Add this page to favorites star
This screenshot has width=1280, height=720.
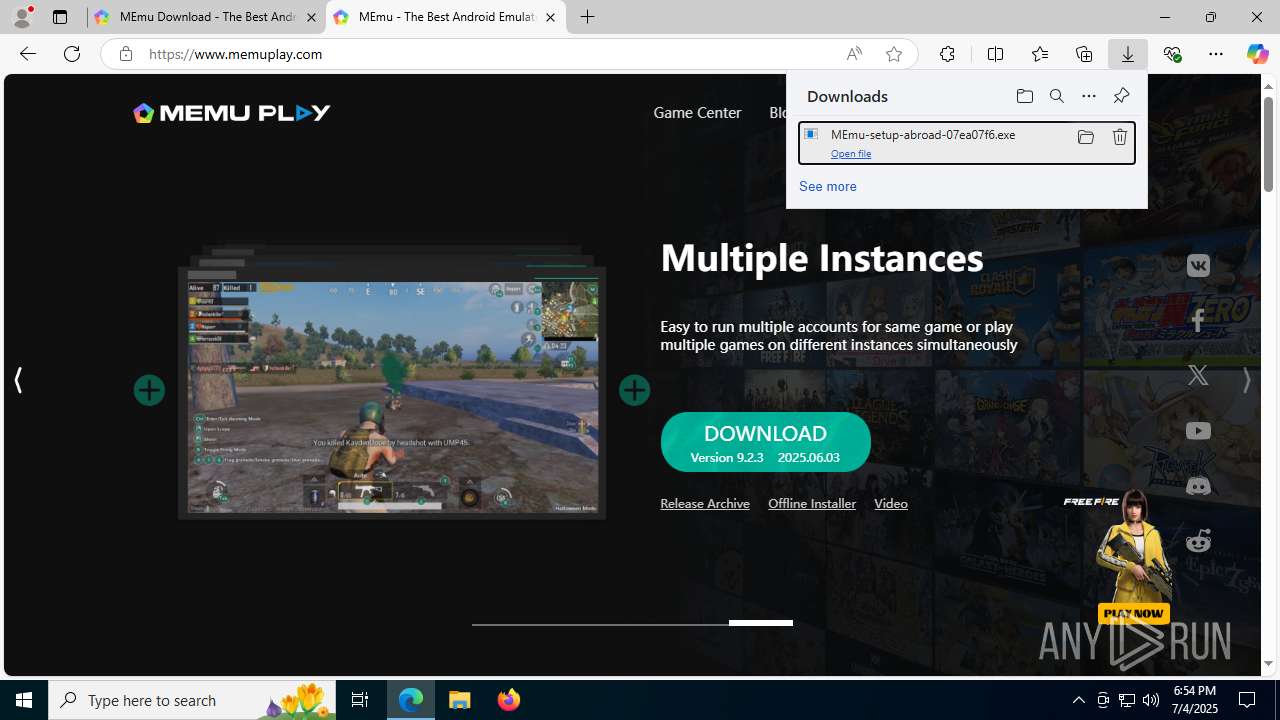[x=894, y=54]
